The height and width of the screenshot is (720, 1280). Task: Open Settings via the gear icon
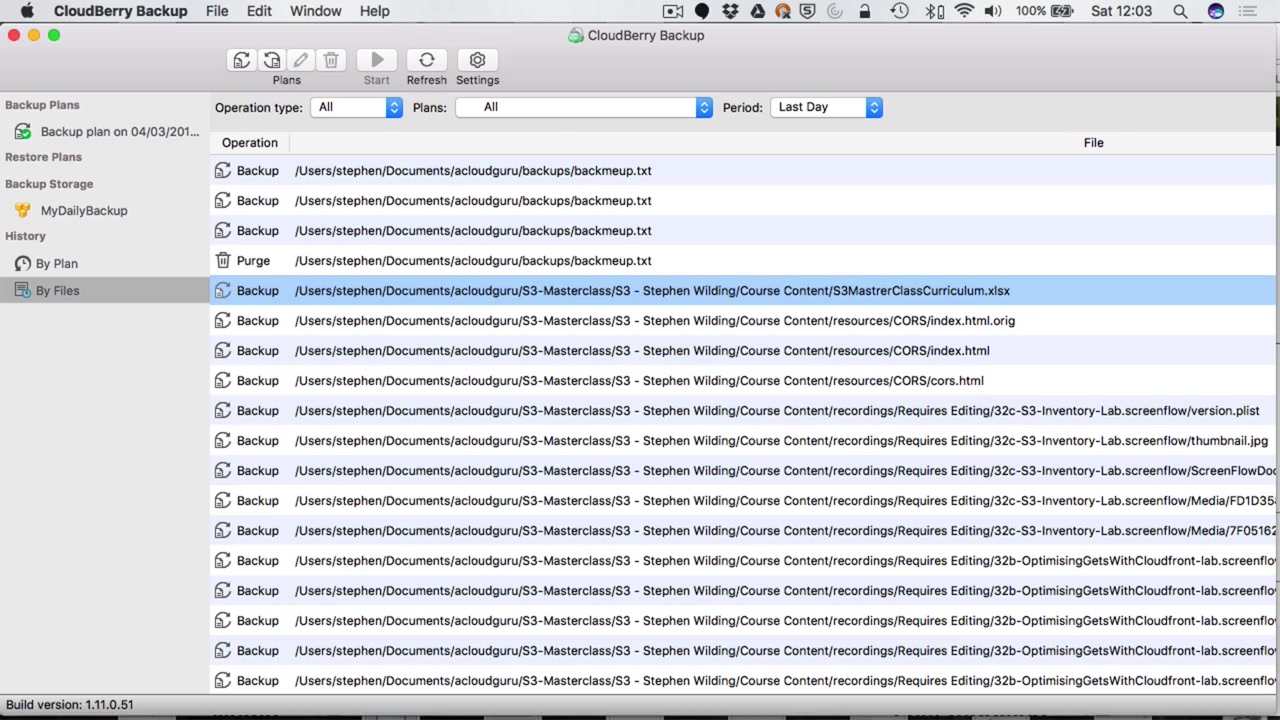477,61
